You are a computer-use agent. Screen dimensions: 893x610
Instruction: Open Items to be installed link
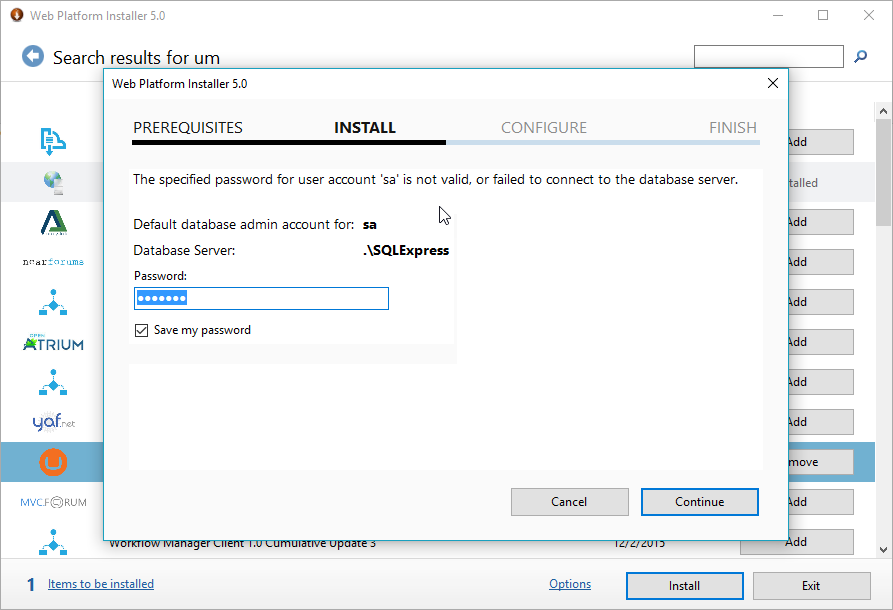click(x=101, y=584)
